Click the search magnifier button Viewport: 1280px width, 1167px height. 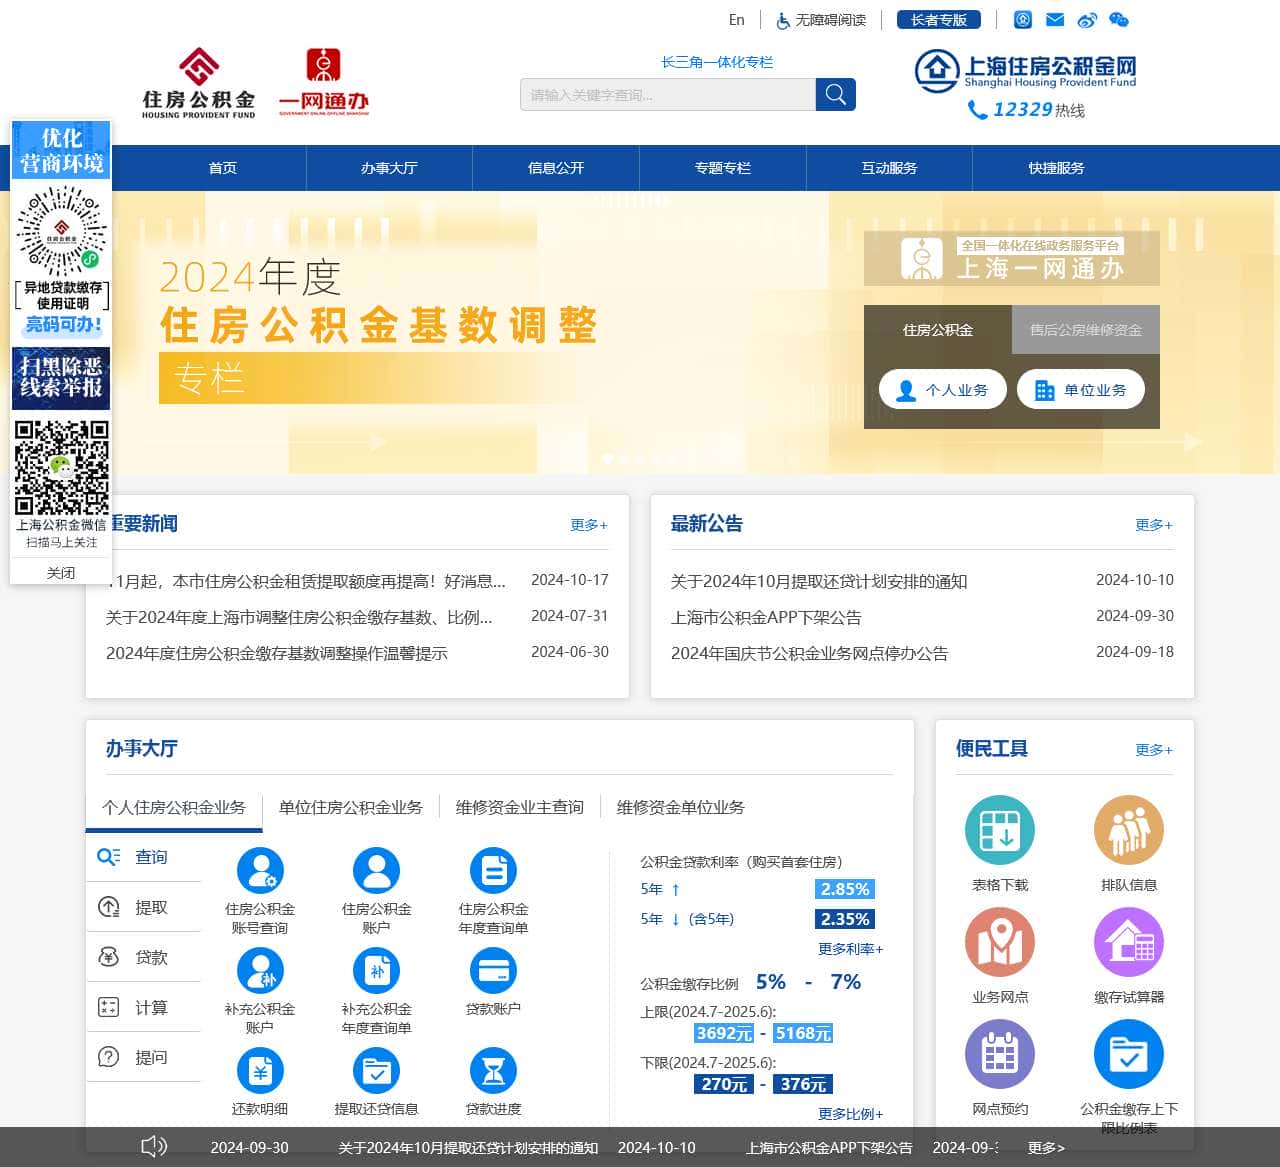tap(836, 95)
